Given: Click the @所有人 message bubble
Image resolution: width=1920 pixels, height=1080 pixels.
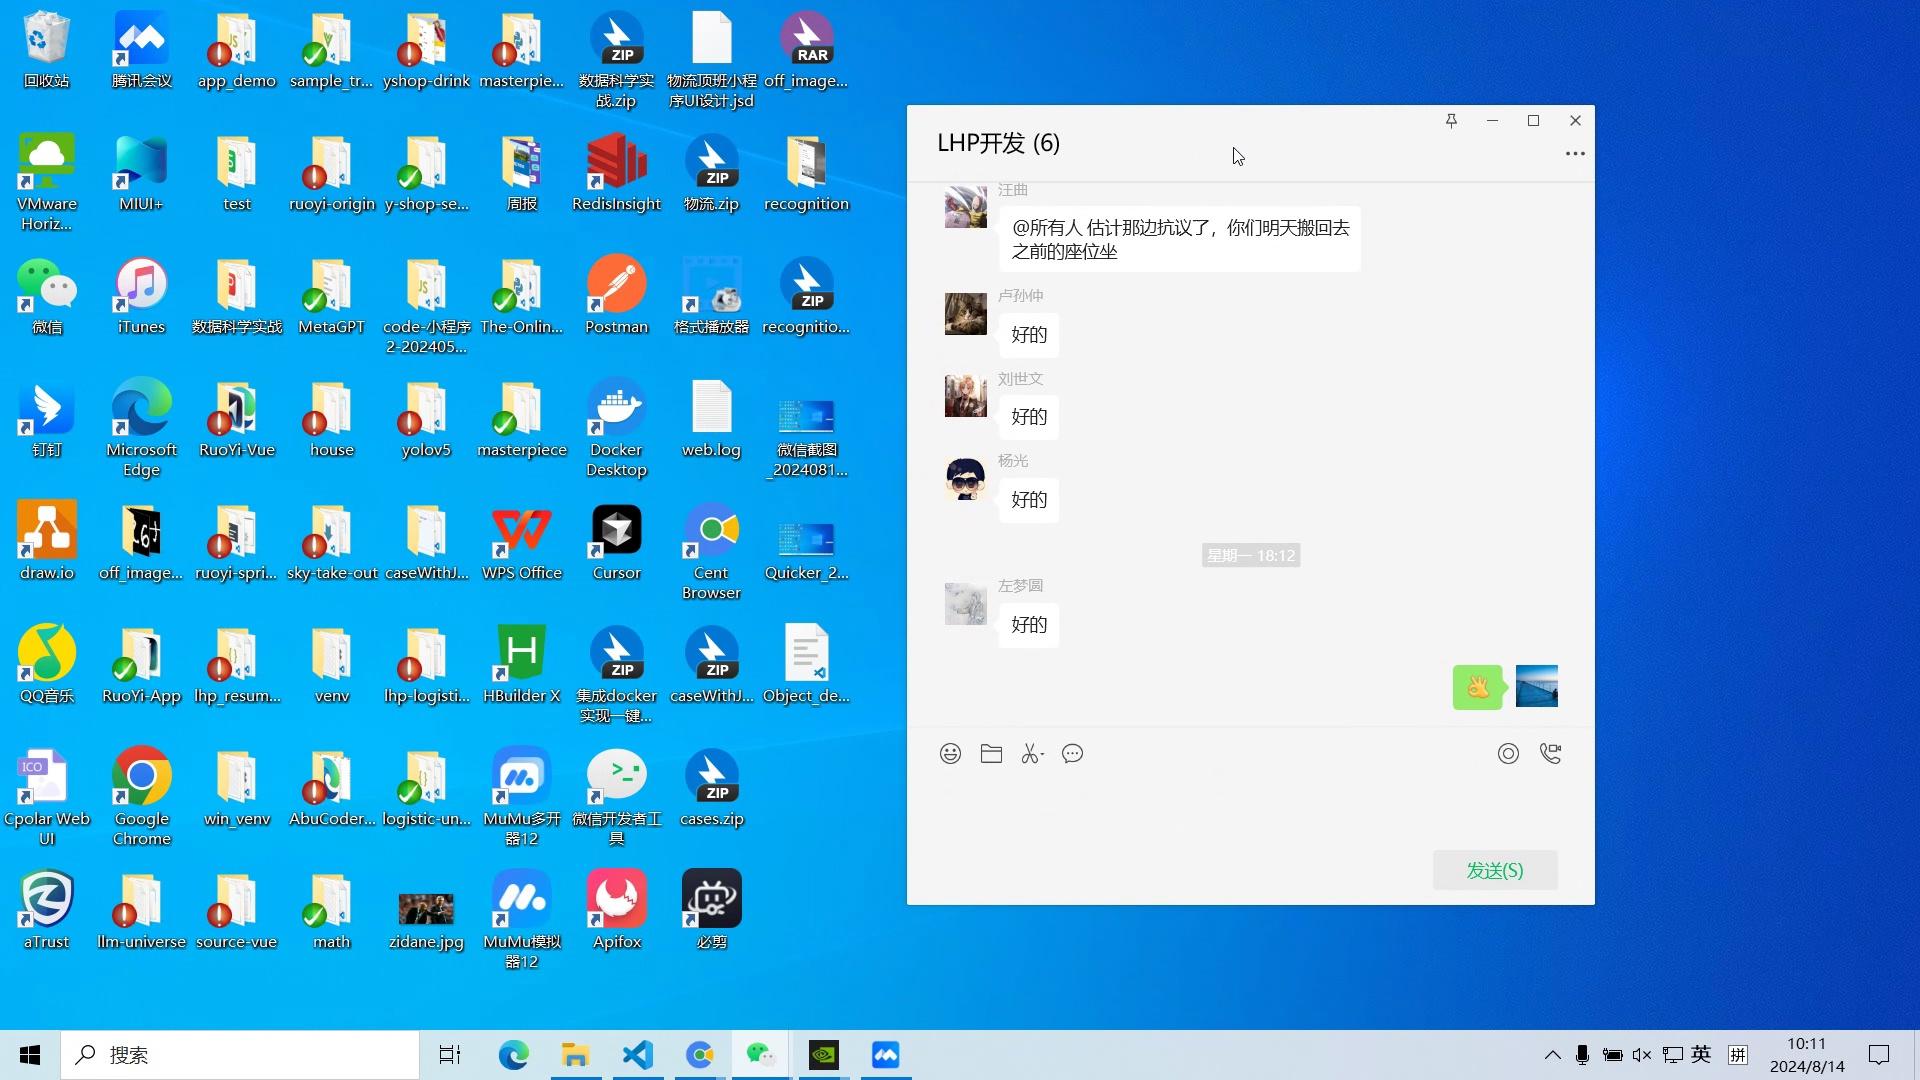Looking at the screenshot, I should pyautogui.click(x=1180, y=240).
